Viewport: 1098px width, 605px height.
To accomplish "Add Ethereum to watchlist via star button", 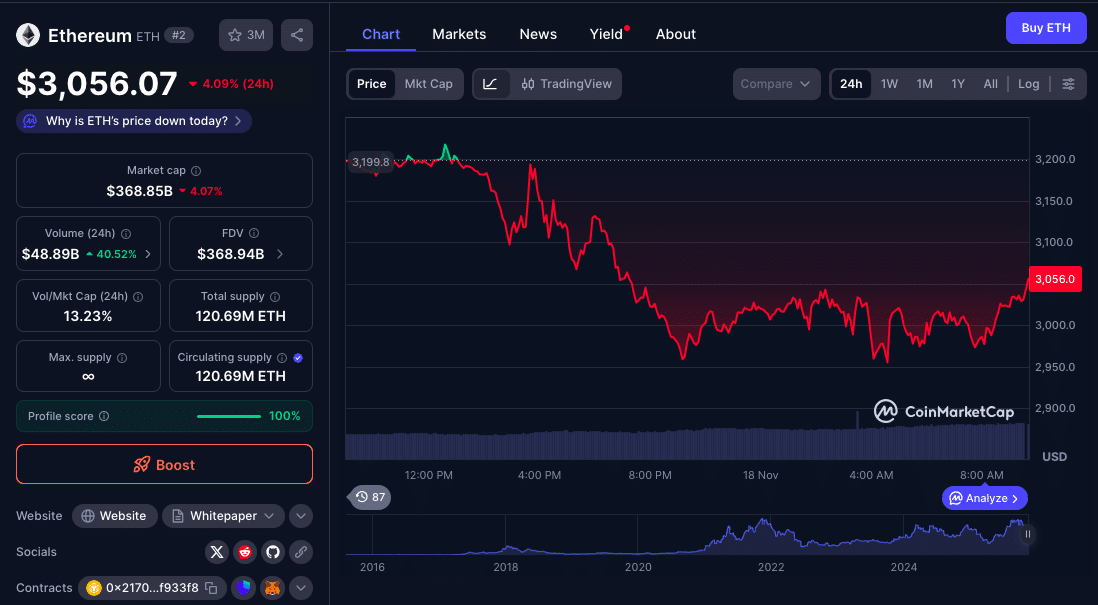I will (246, 35).
